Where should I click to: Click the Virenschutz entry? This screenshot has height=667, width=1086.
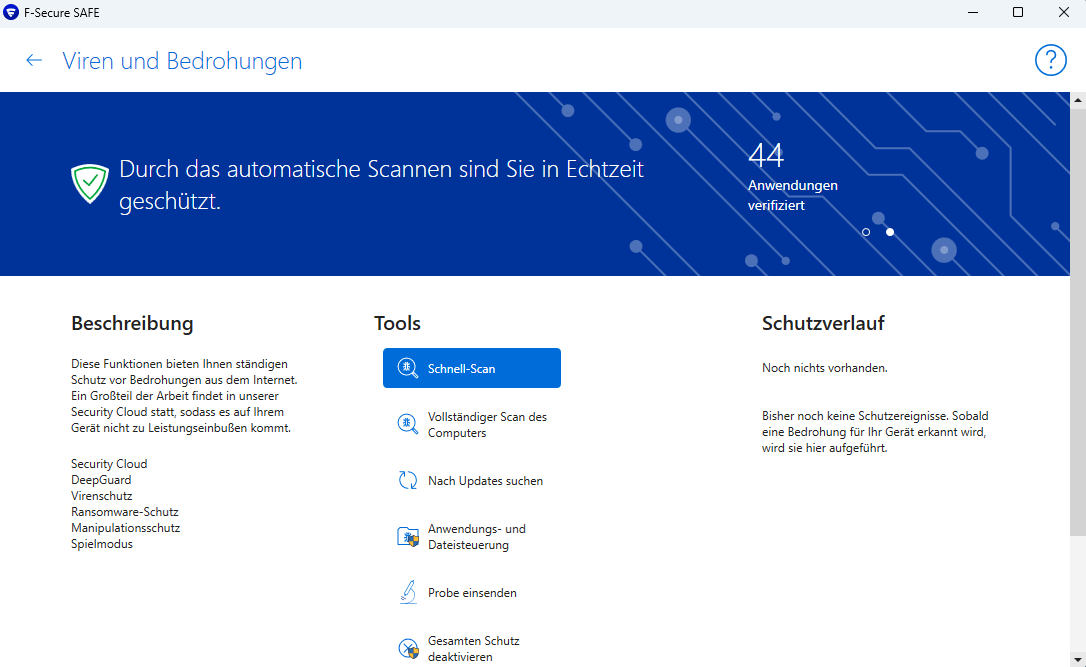tap(101, 495)
